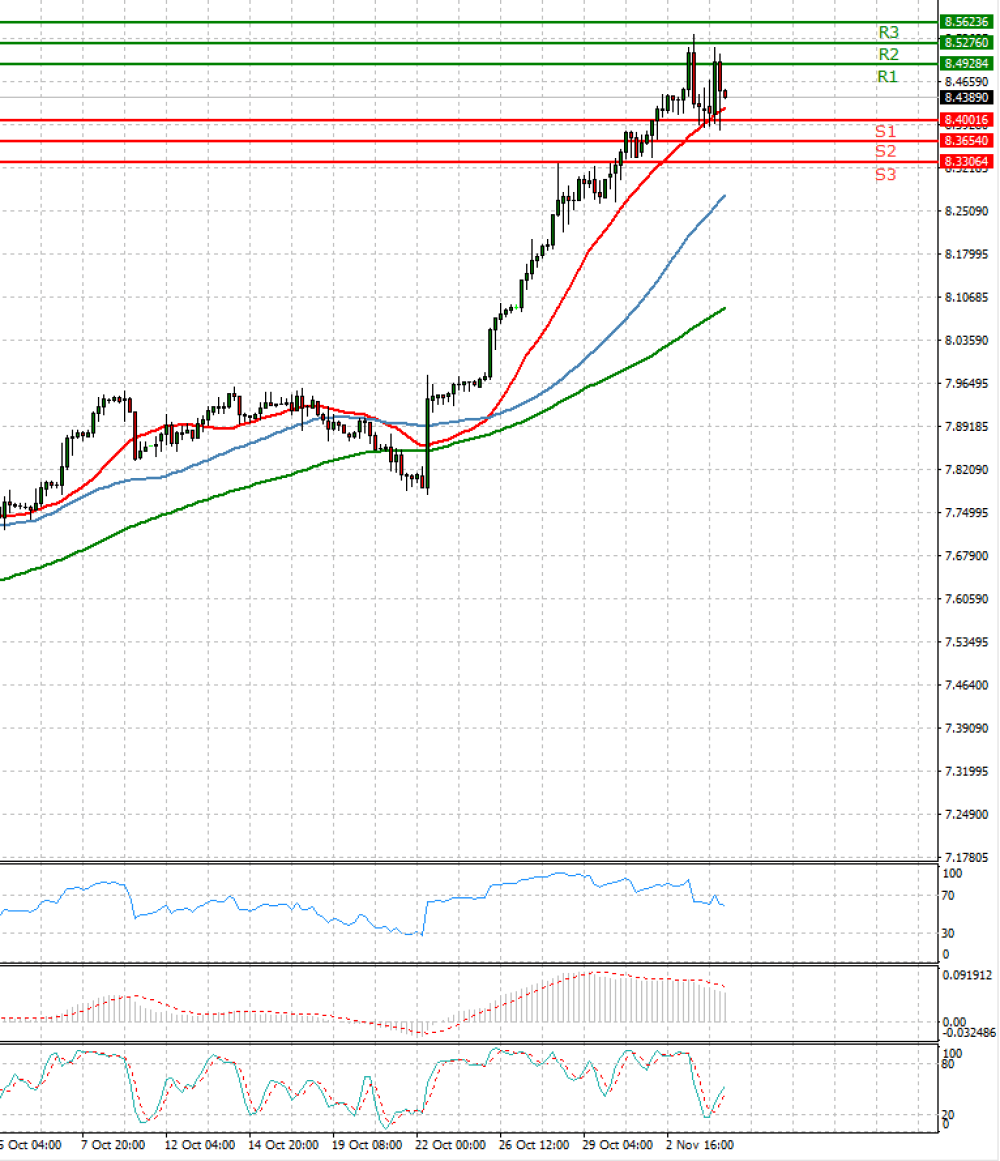Click the 8.46590 price axis value

pos(966,81)
